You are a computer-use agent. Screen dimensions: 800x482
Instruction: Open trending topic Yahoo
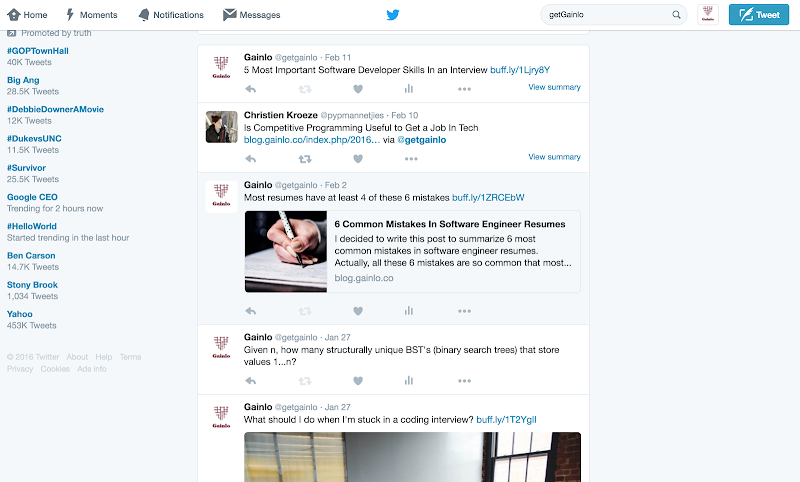click(x=19, y=314)
